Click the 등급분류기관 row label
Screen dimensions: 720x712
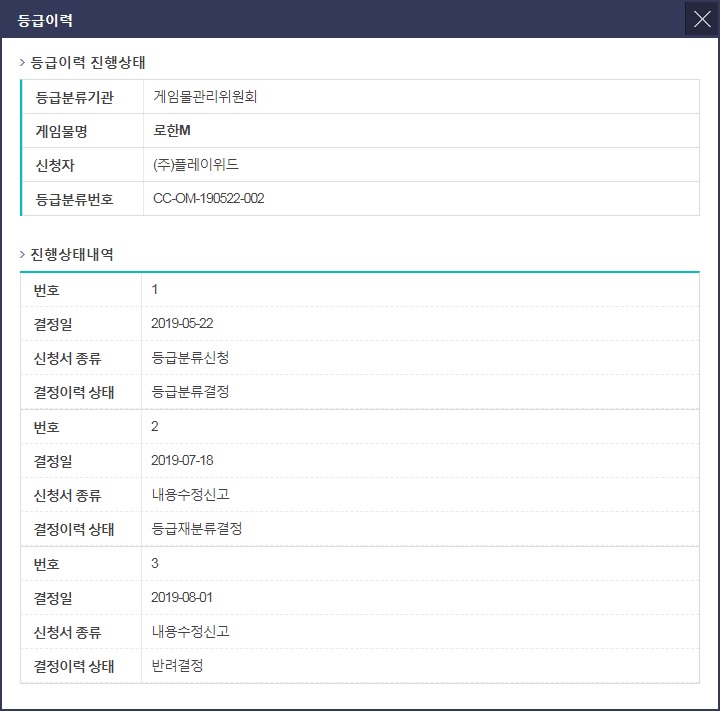tap(74, 97)
